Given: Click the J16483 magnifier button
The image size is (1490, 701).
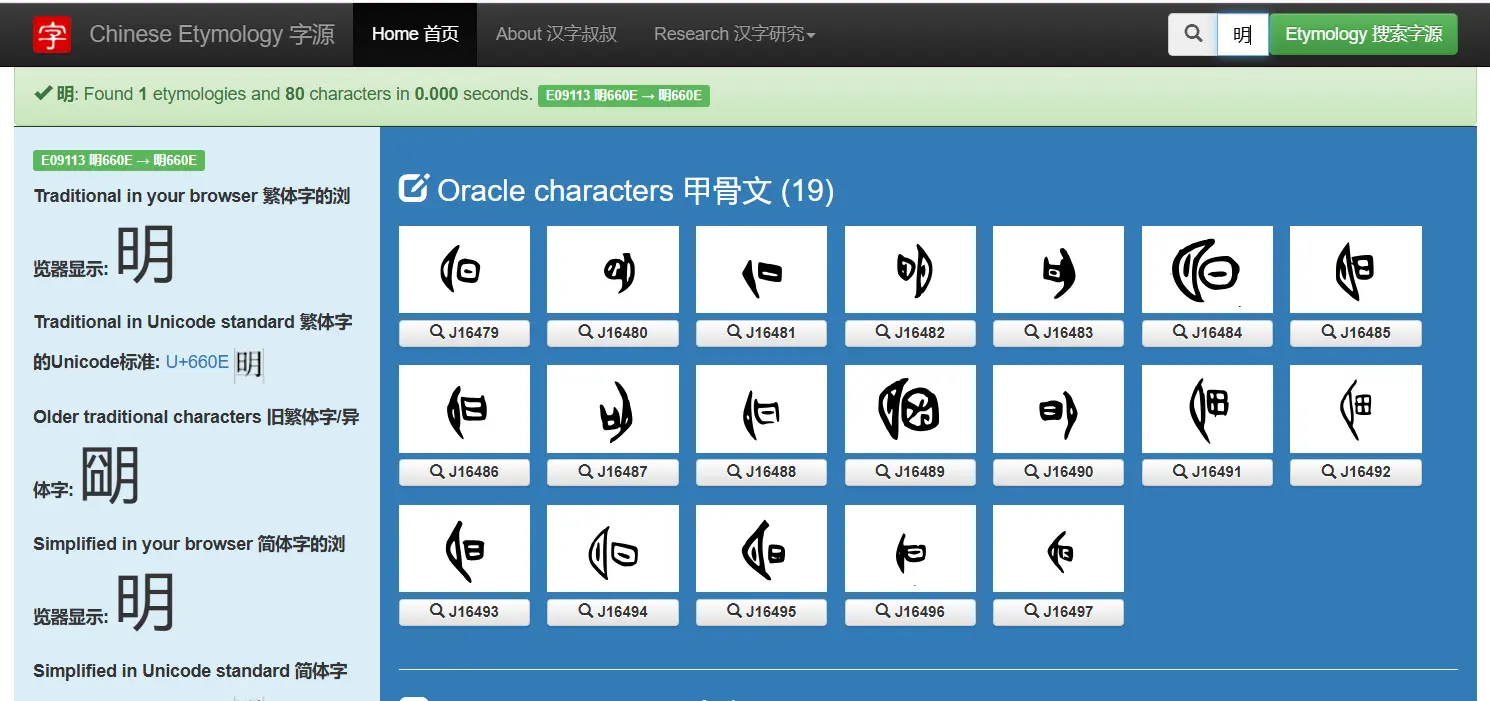Looking at the screenshot, I should click(x=1058, y=333).
